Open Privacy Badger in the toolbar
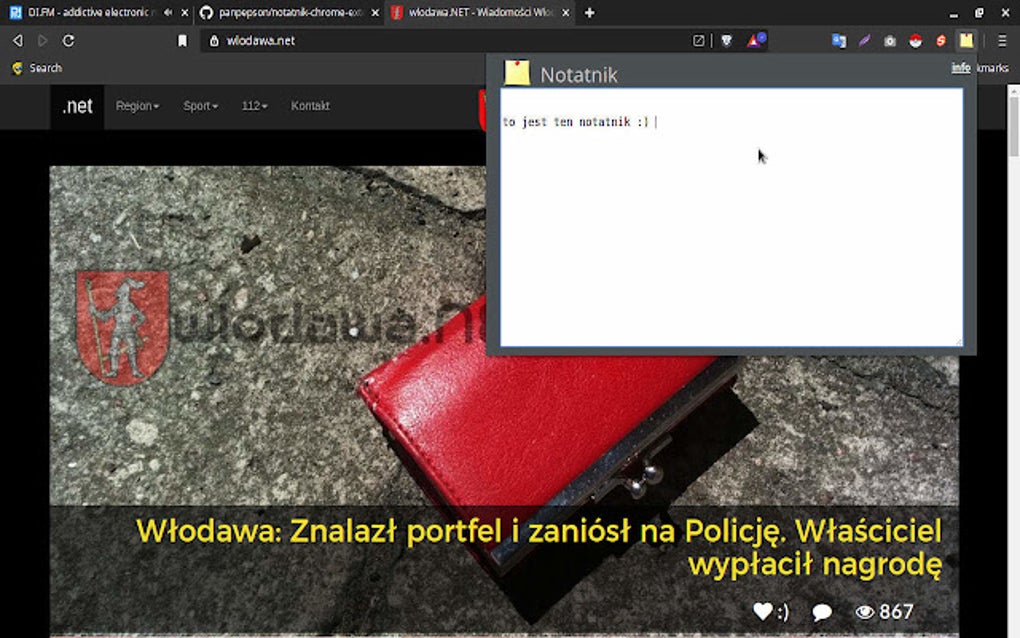The image size is (1020, 638). (x=727, y=40)
